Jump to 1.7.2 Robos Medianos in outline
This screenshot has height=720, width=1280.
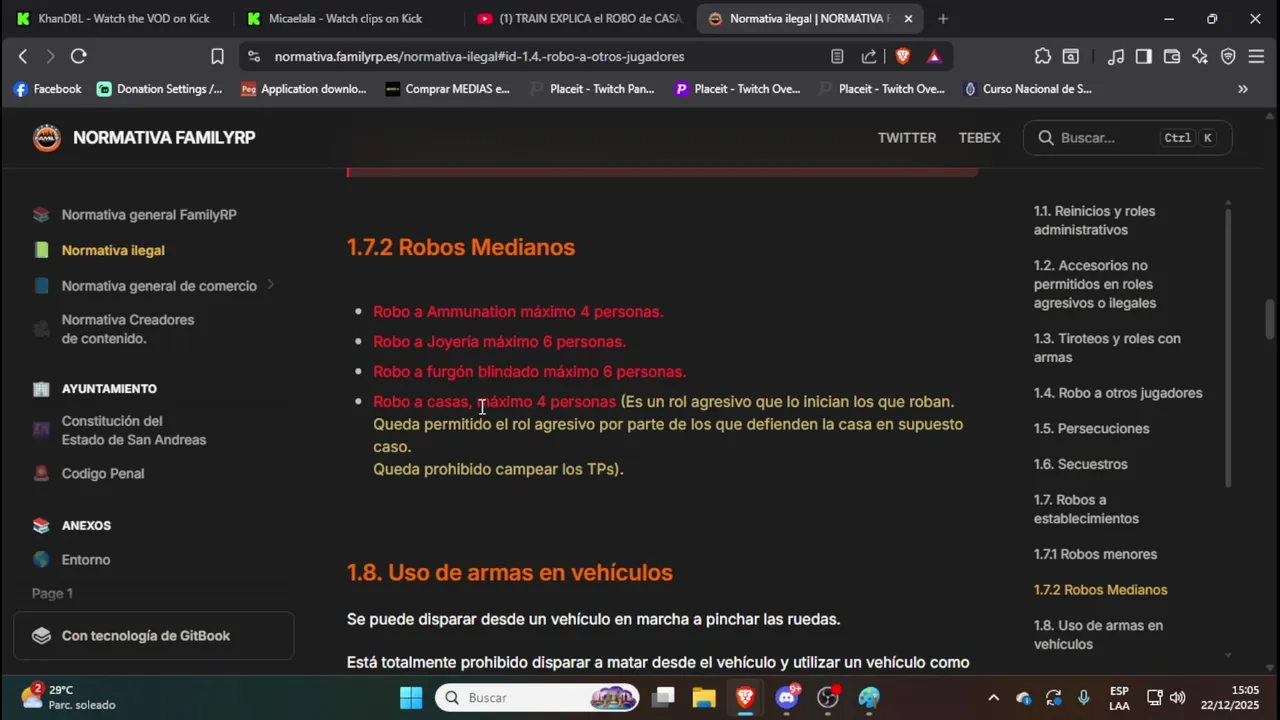coord(1100,590)
